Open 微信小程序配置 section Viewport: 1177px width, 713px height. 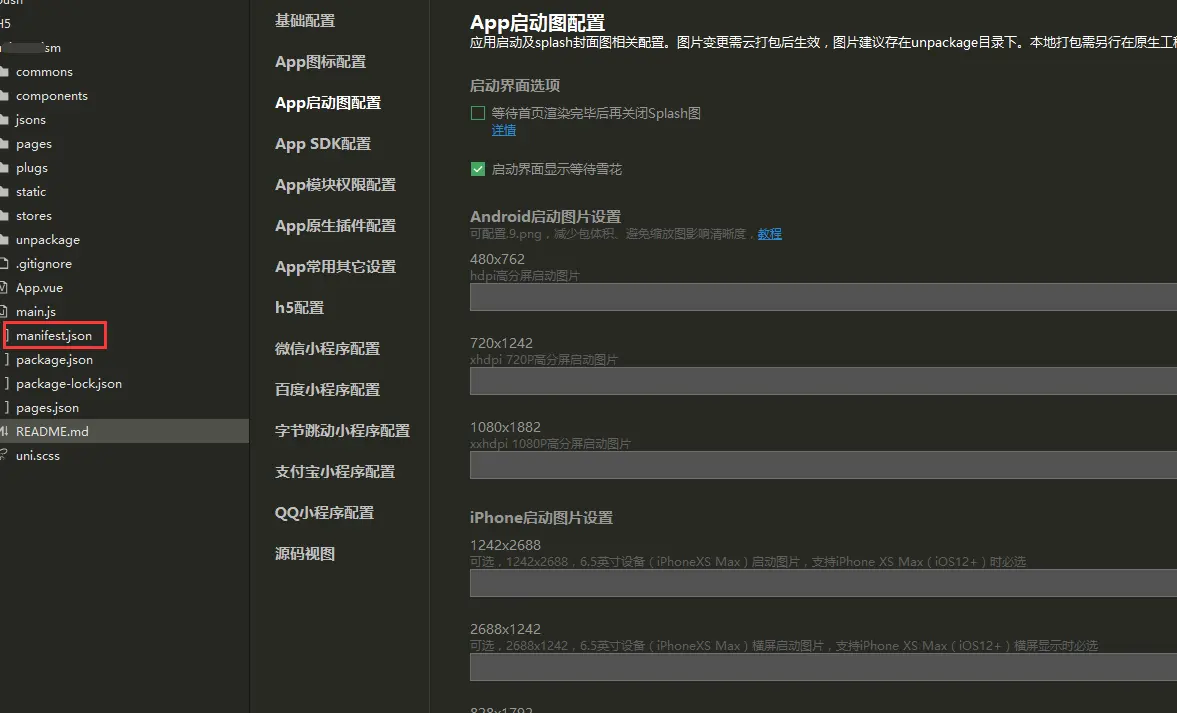coord(327,349)
